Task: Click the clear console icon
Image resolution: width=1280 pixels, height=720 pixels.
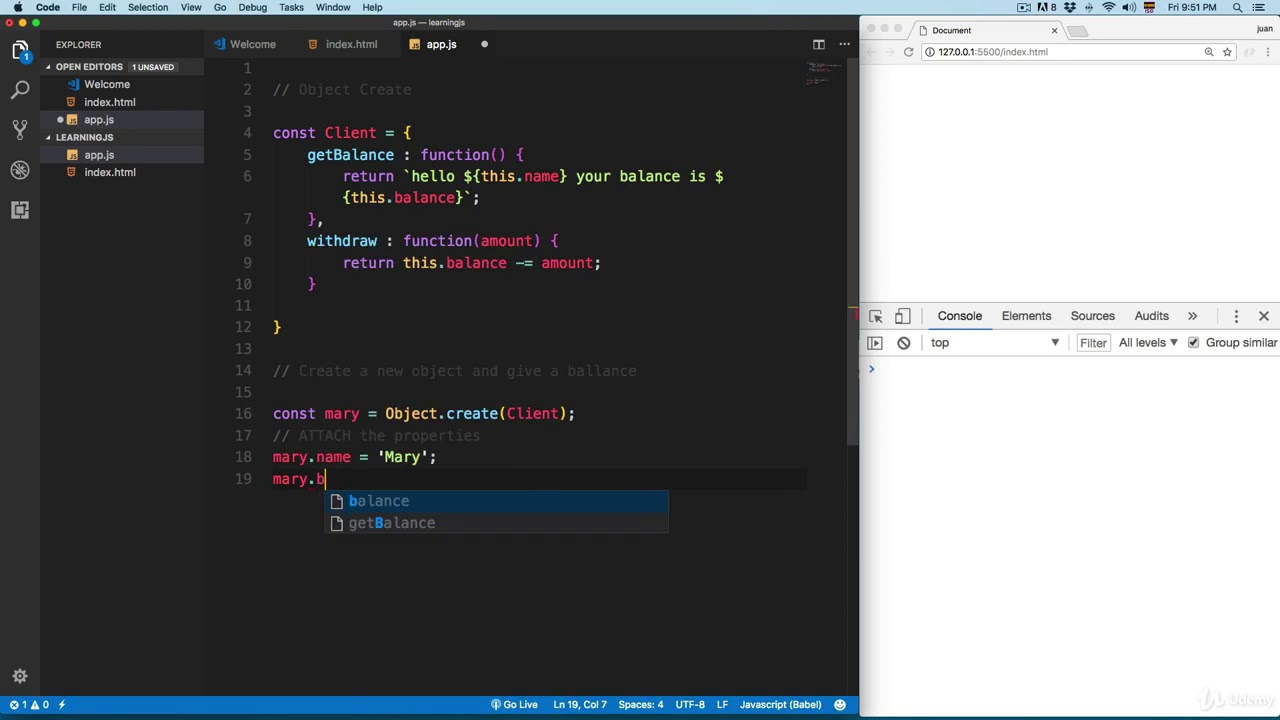Action: point(903,343)
